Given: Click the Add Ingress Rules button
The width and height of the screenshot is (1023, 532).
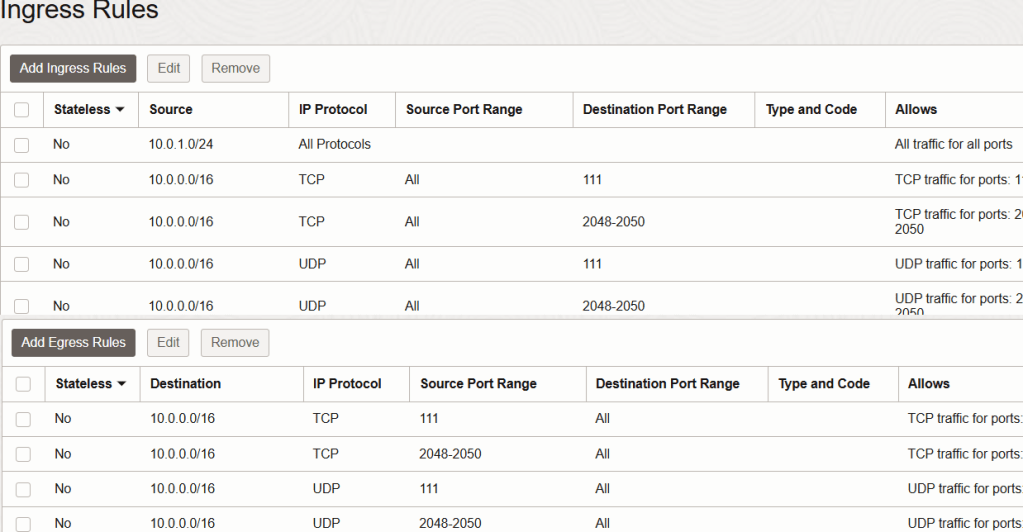Looking at the screenshot, I should tap(73, 68).
